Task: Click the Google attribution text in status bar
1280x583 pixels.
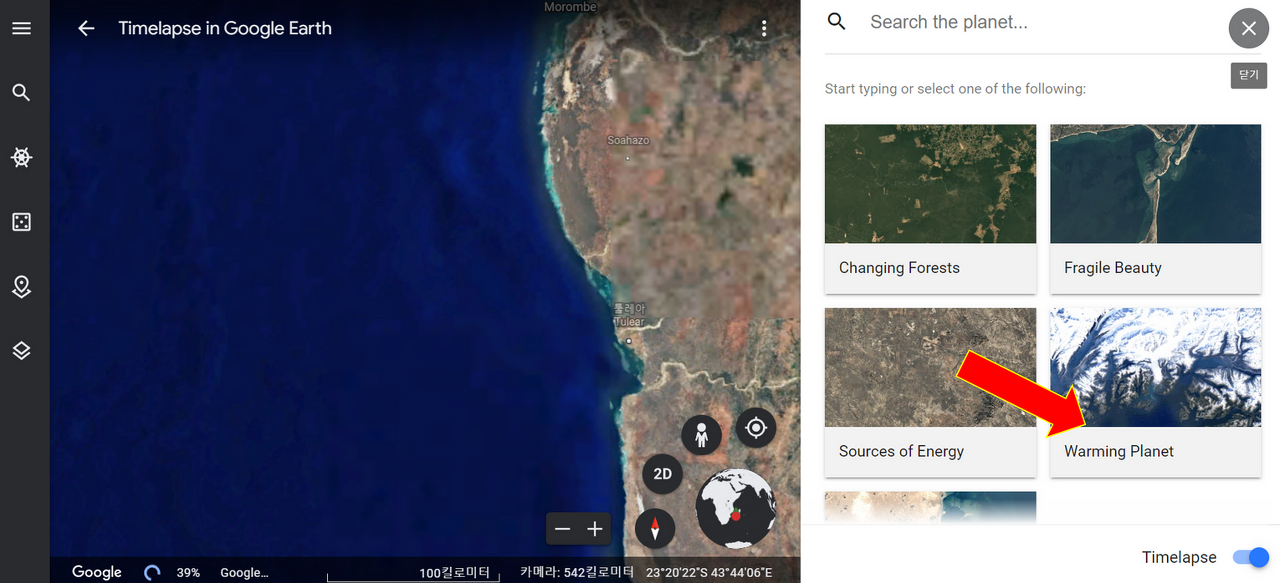Action: pyautogui.click(x=244, y=573)
